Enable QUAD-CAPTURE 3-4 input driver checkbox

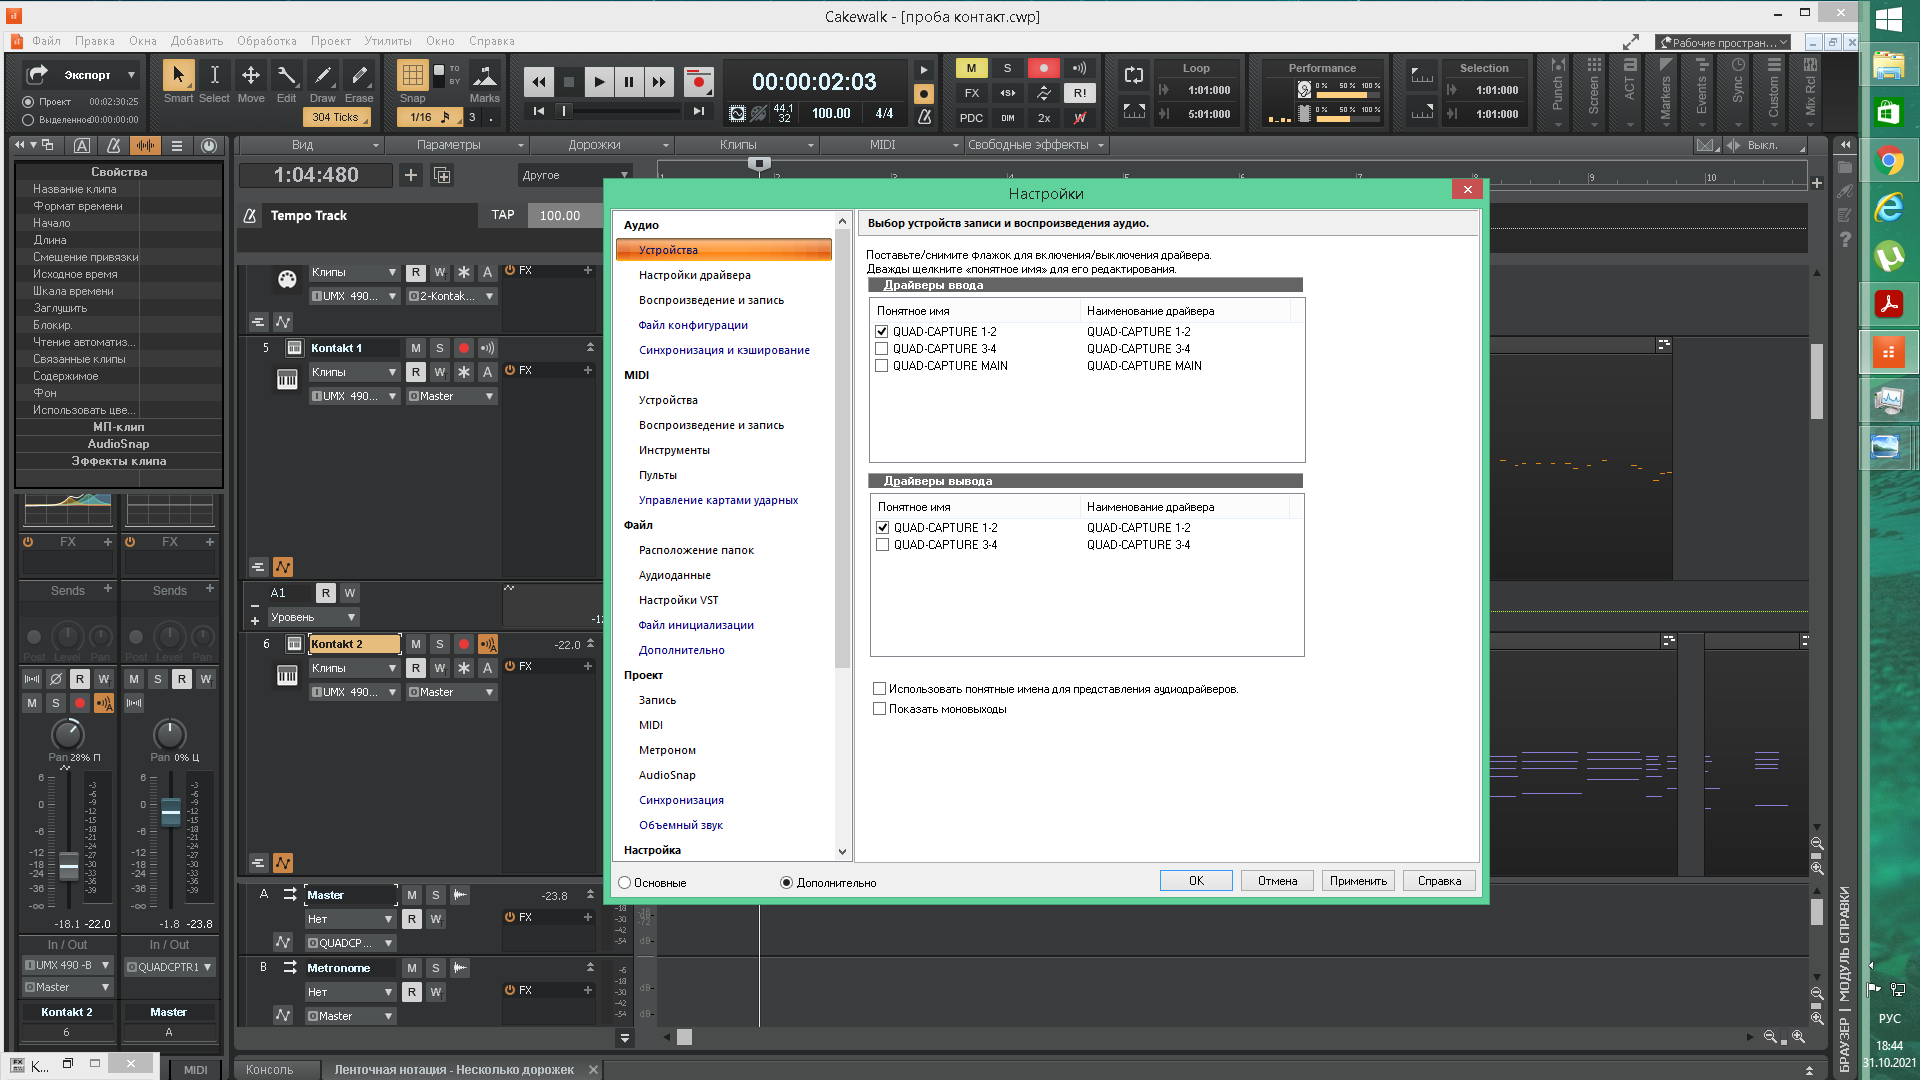coord(881,349)
